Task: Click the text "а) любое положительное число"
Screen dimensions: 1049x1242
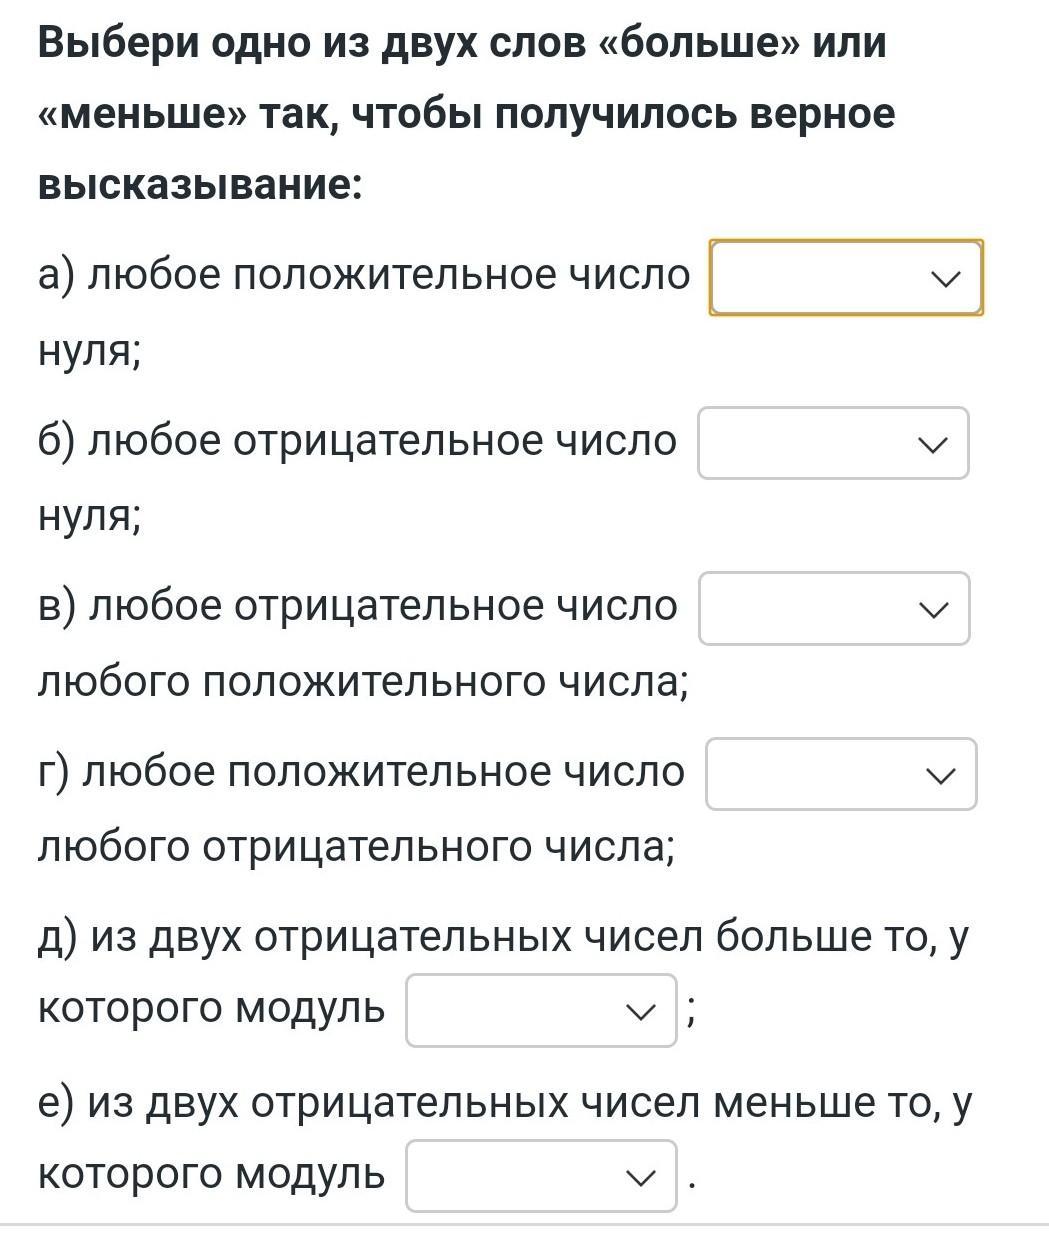Action: coord(364,275)
